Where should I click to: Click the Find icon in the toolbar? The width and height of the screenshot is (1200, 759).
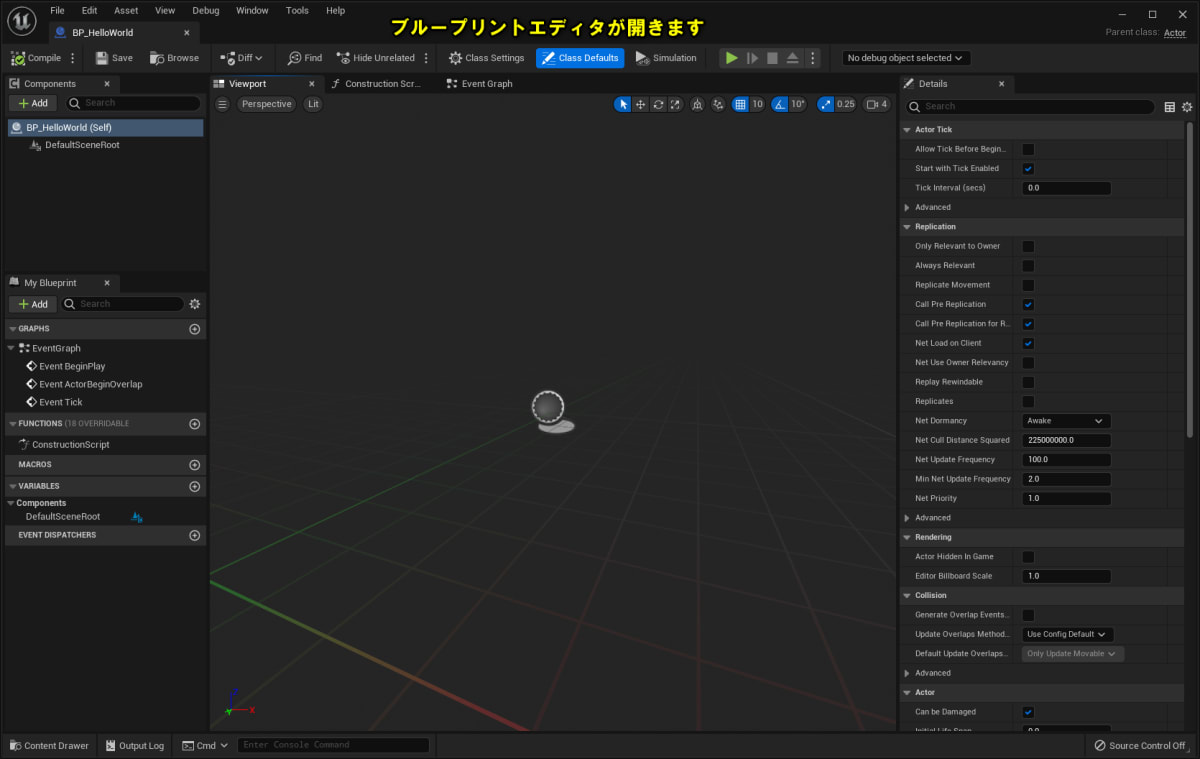(297, 58)
